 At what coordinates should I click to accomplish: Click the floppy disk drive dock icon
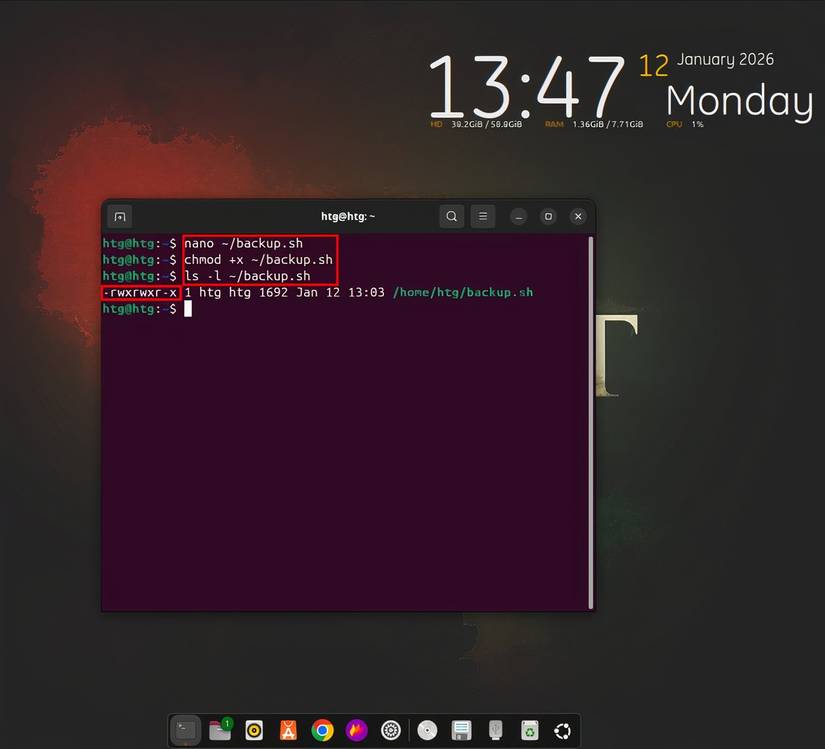460,730
